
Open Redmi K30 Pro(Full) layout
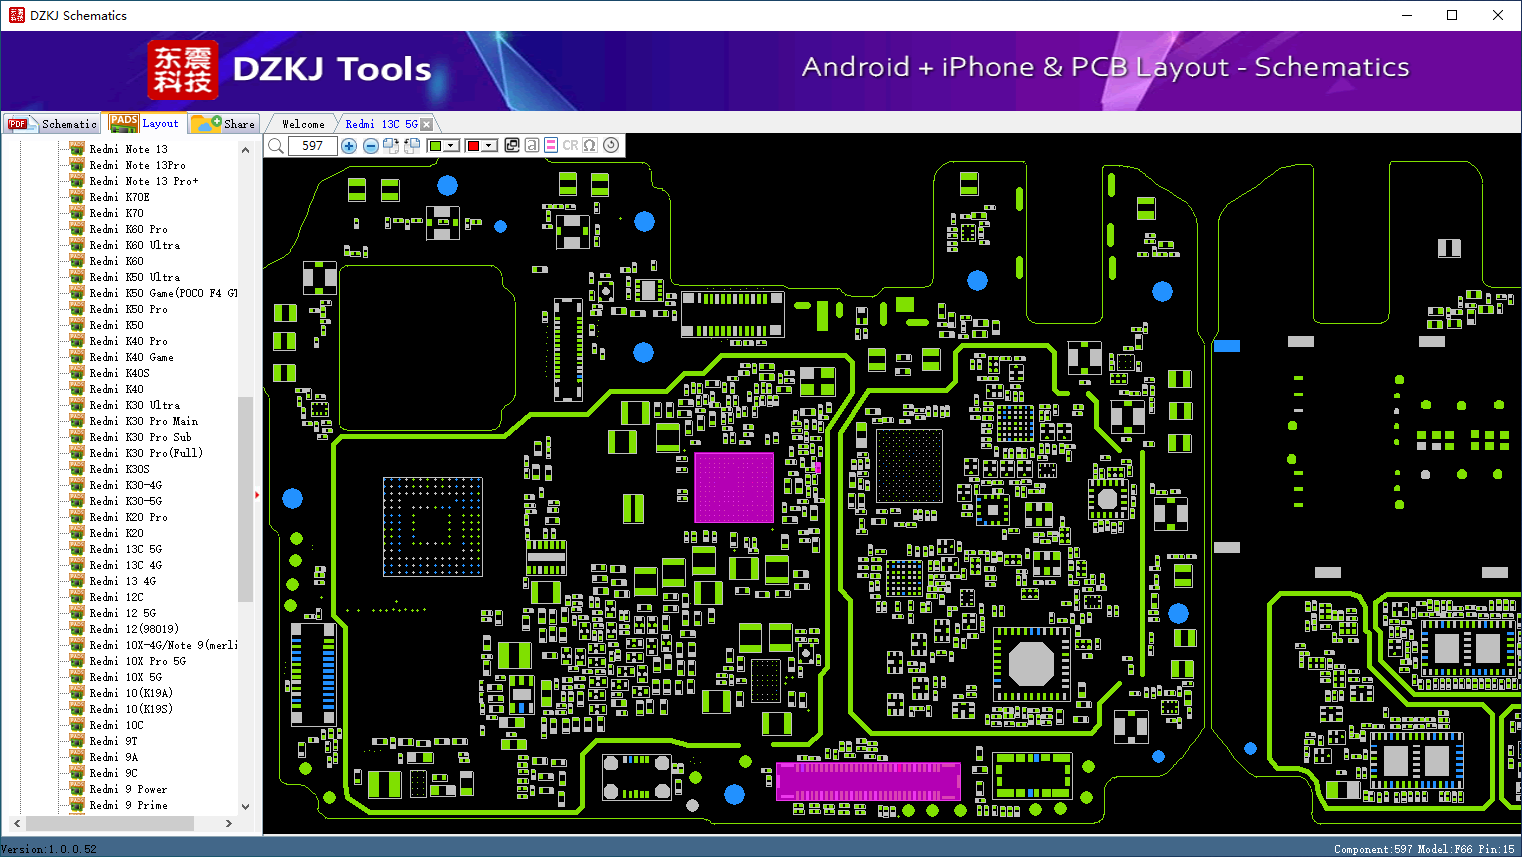(146, 453)
